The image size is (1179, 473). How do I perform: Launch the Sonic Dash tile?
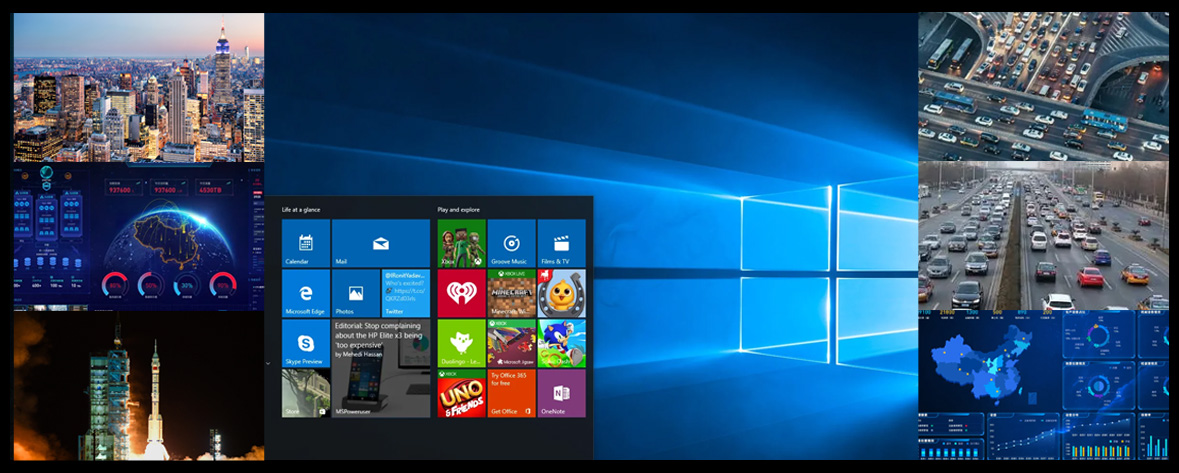click(x=562, y=343)
